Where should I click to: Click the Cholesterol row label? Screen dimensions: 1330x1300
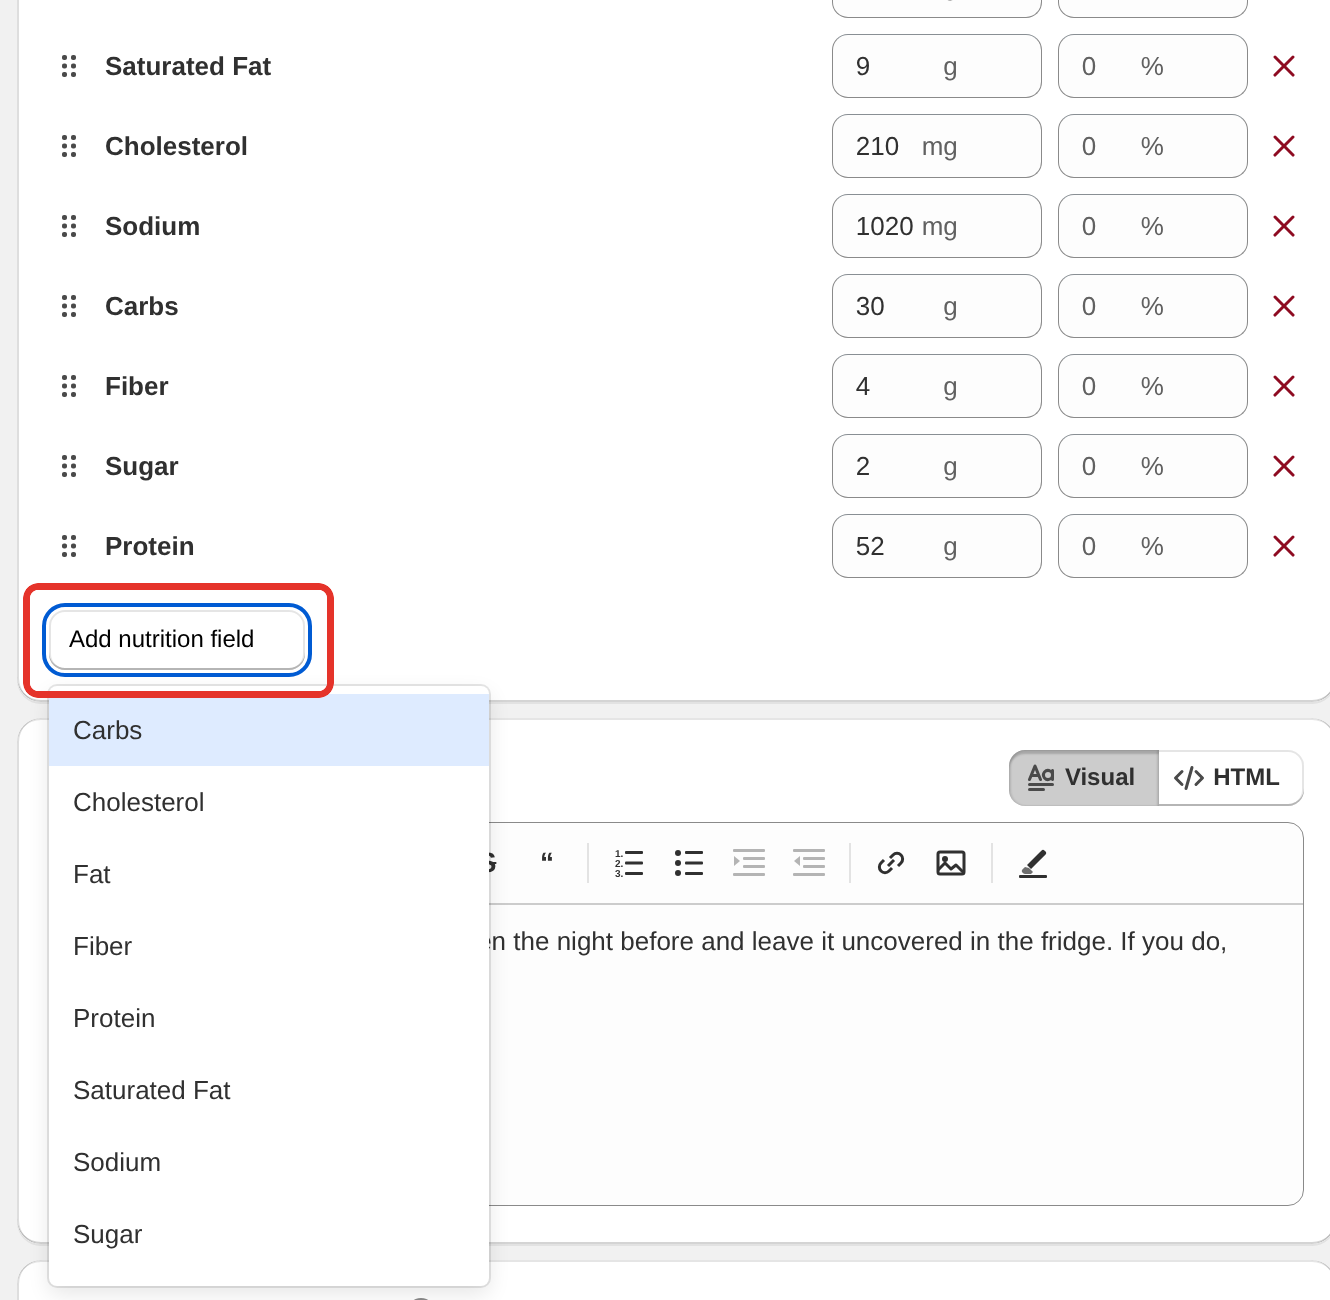click(x=176, y=146)
